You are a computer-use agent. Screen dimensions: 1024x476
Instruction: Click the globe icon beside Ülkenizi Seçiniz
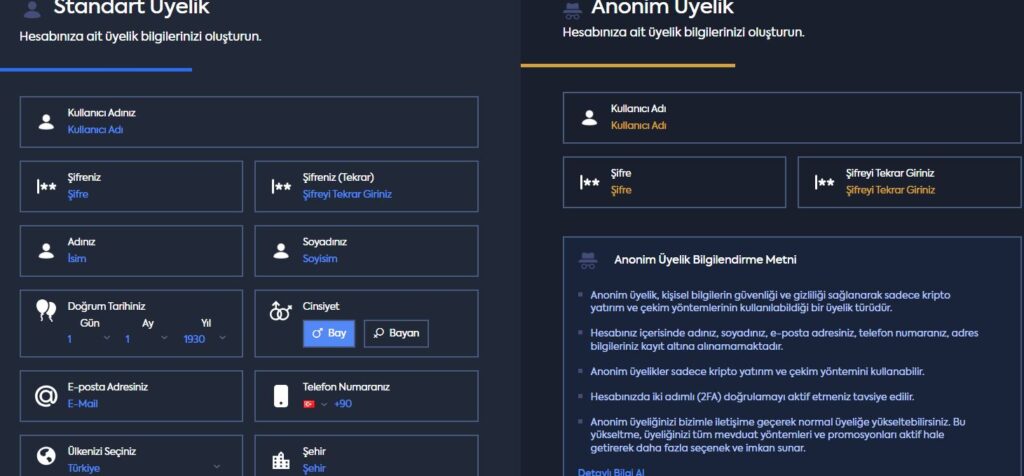[x=45, y=458]
